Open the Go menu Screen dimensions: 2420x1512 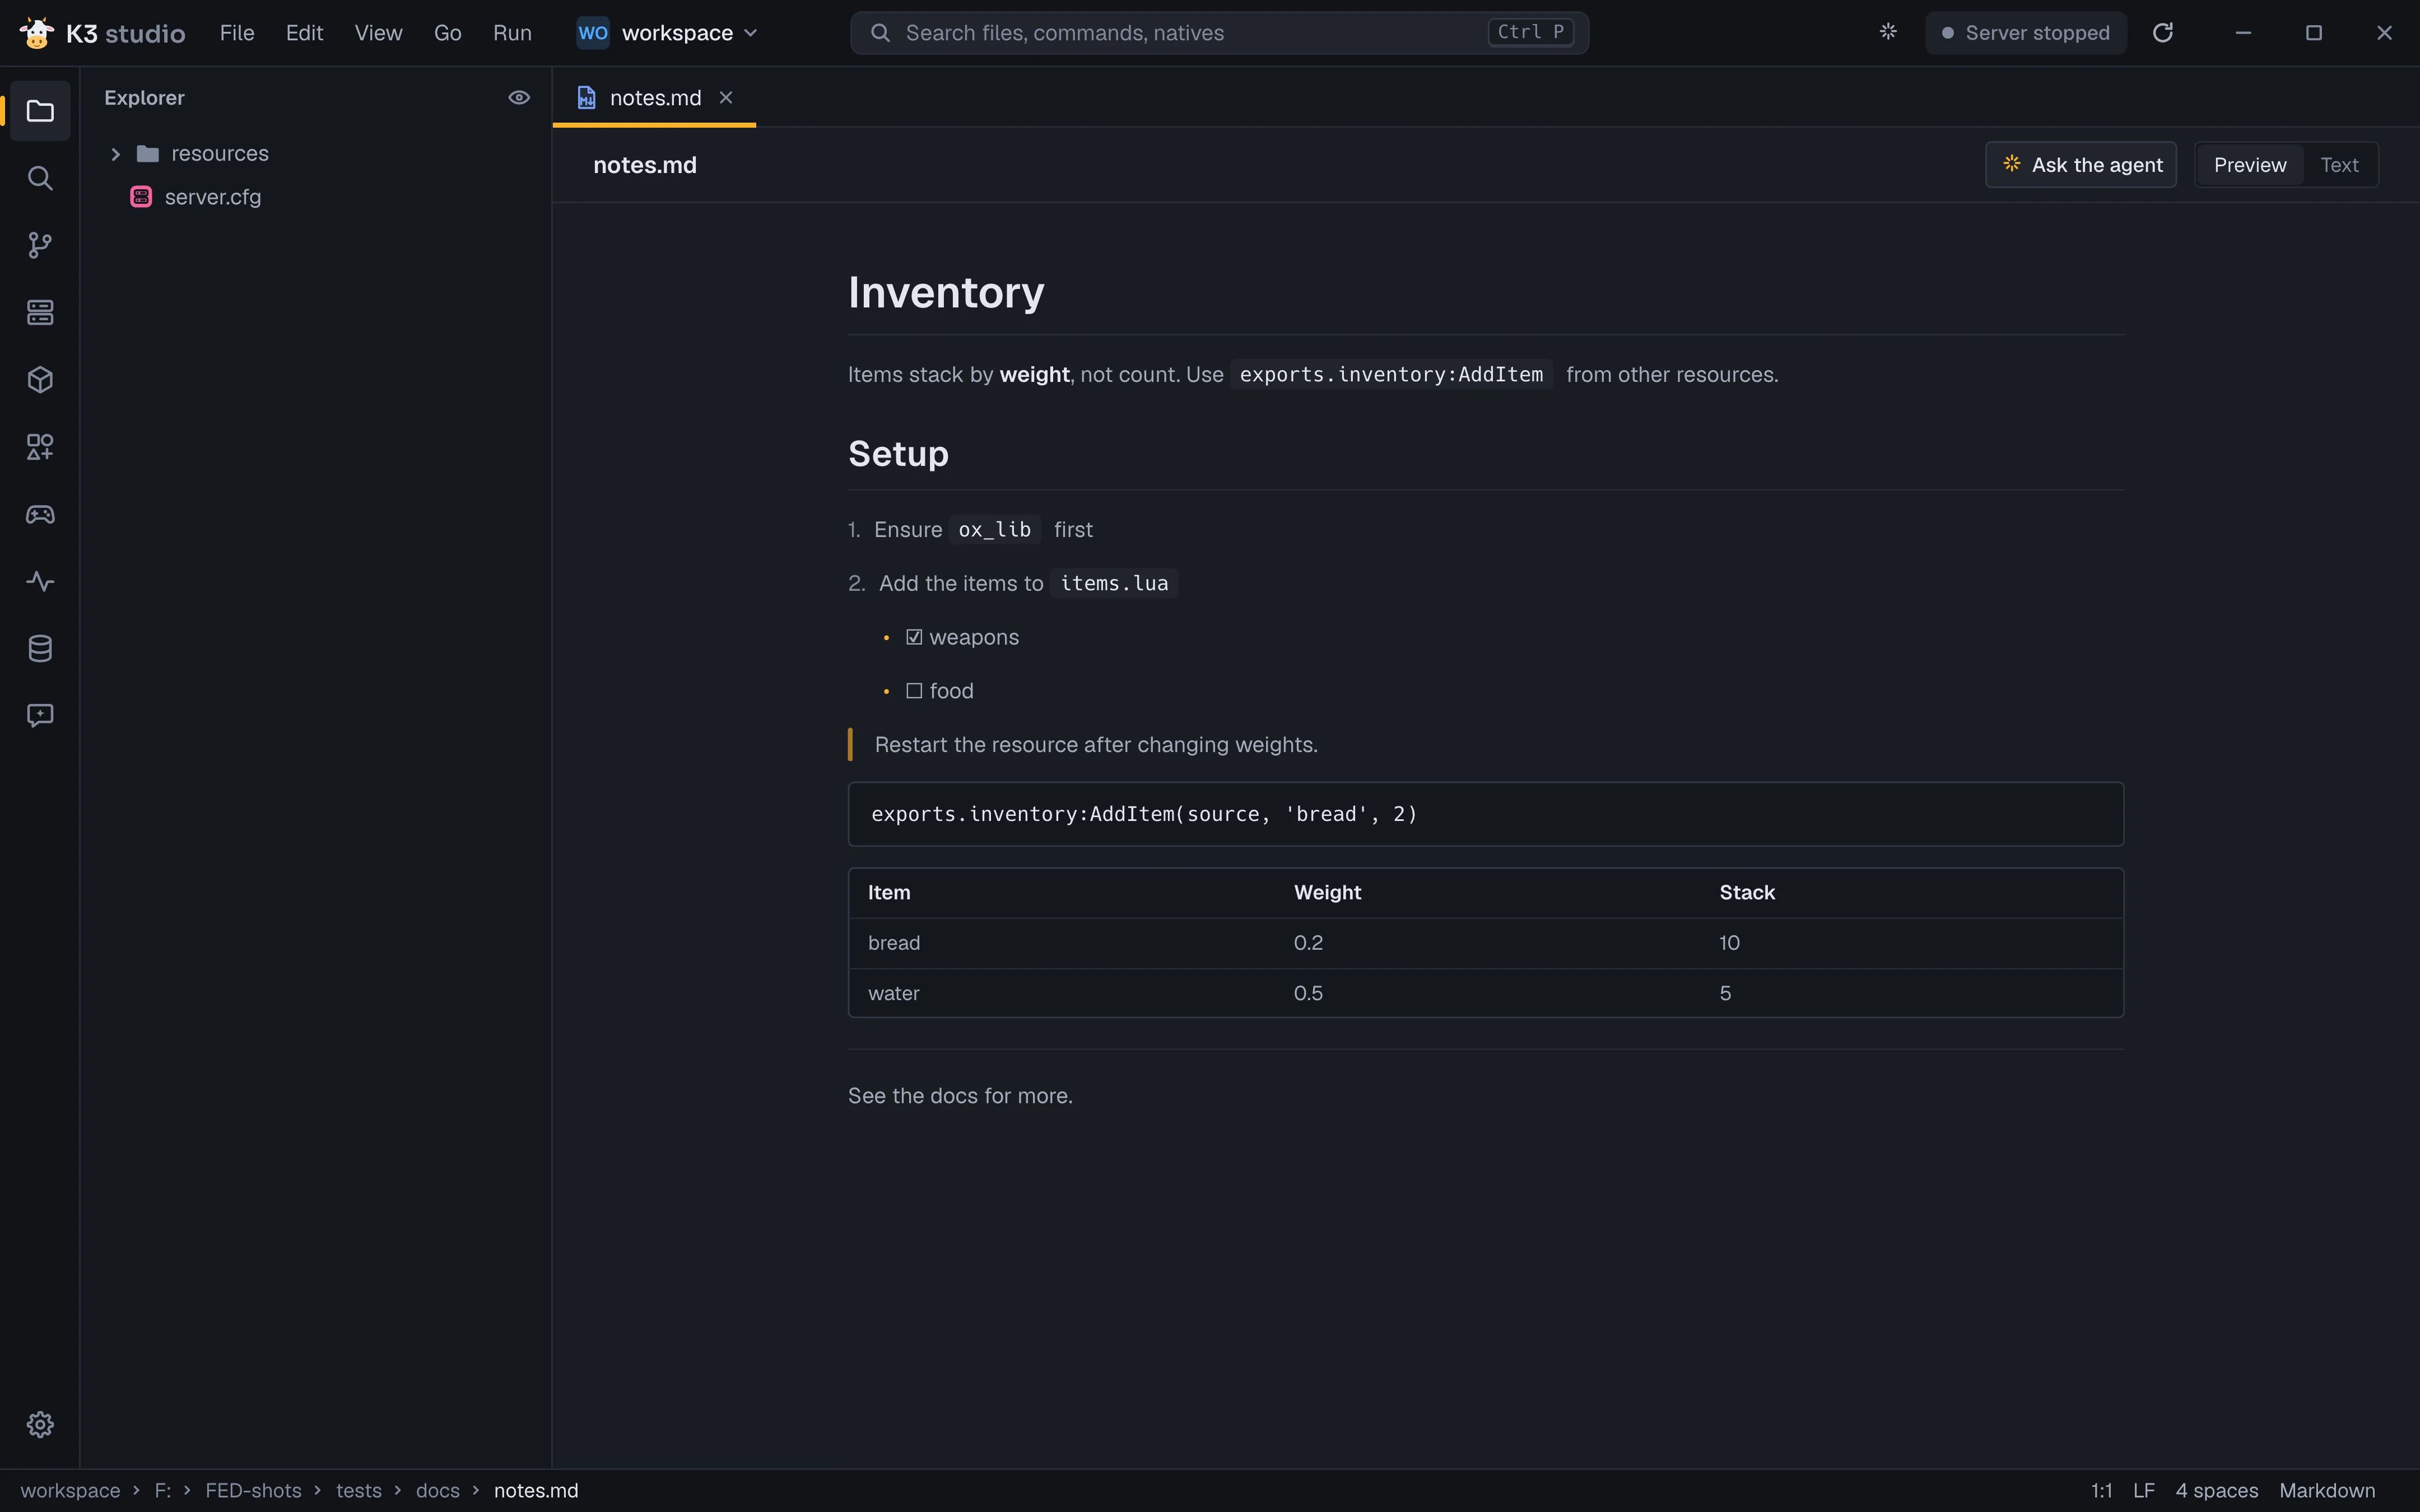point(447,33)
